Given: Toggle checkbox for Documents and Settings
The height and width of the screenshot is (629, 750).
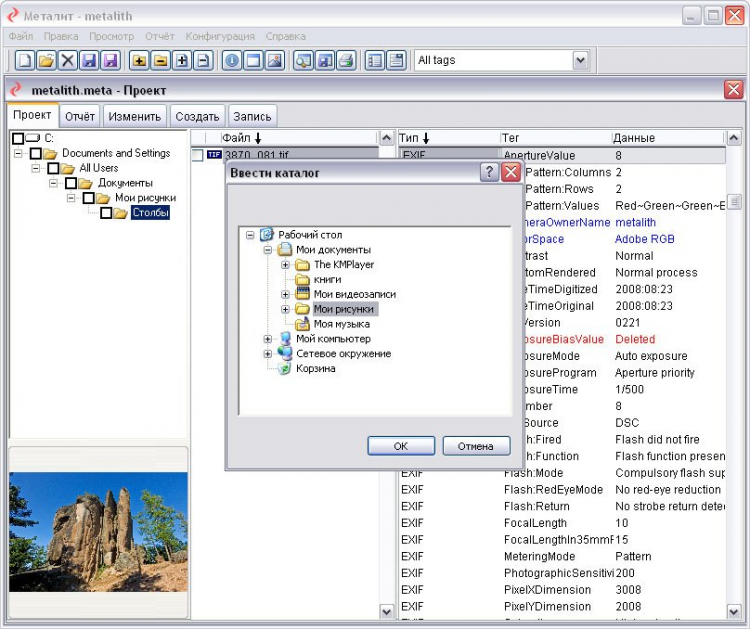Looking at the screenshot, I should coord(36,154).
